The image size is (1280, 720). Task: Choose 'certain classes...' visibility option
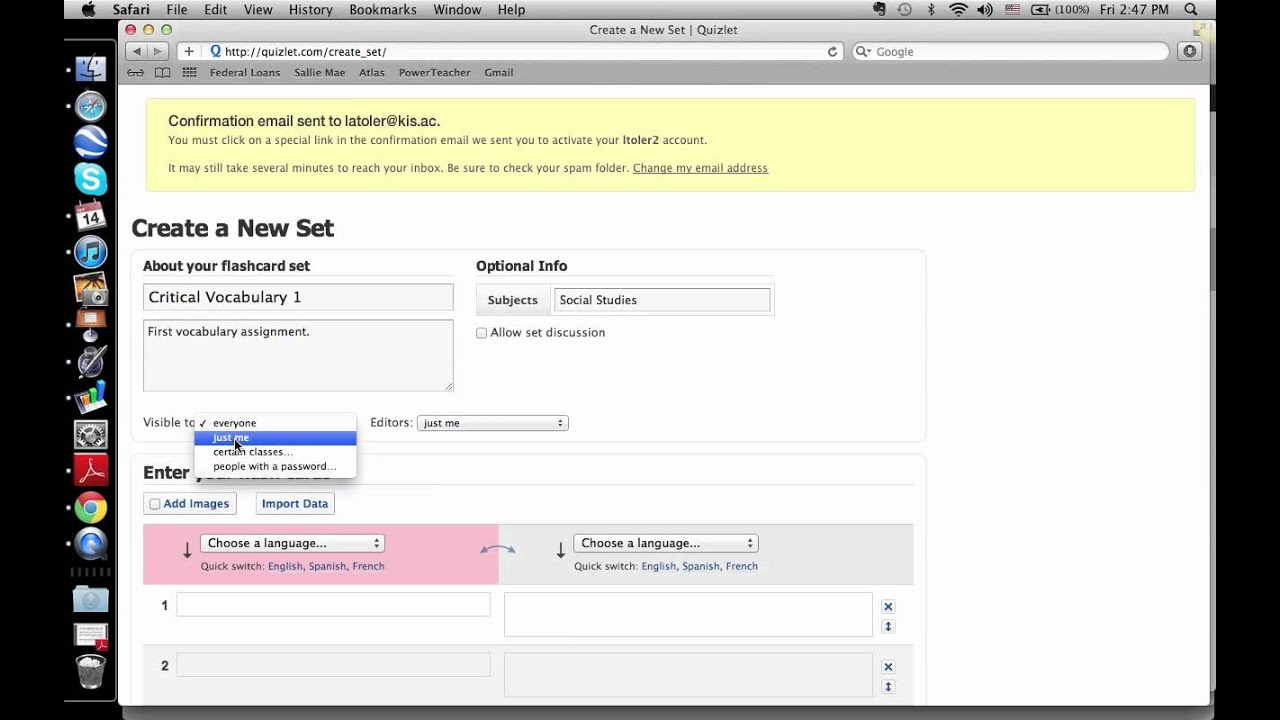click(275, 452)
